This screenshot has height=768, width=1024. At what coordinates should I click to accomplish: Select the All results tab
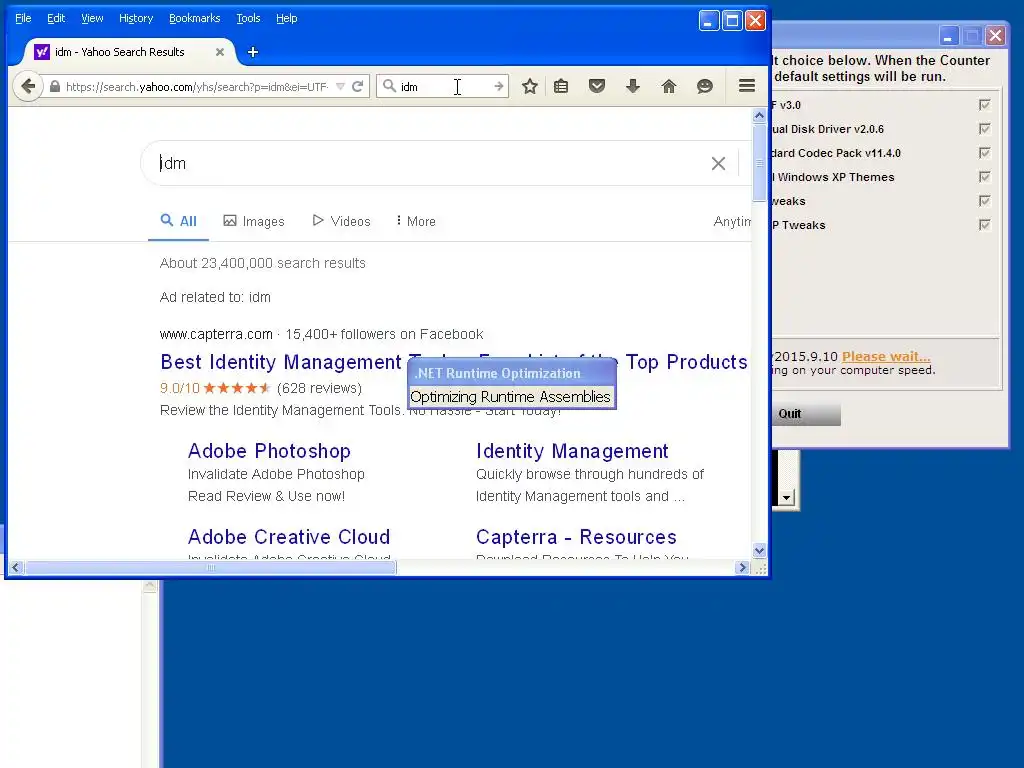(178, 221)
